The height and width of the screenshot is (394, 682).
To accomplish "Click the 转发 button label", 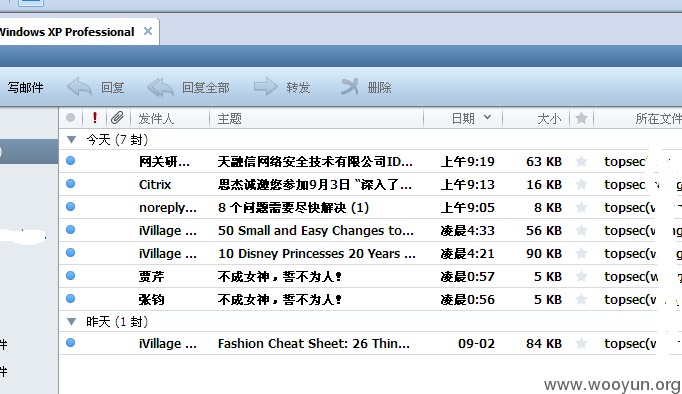I will tap(298, 87).
